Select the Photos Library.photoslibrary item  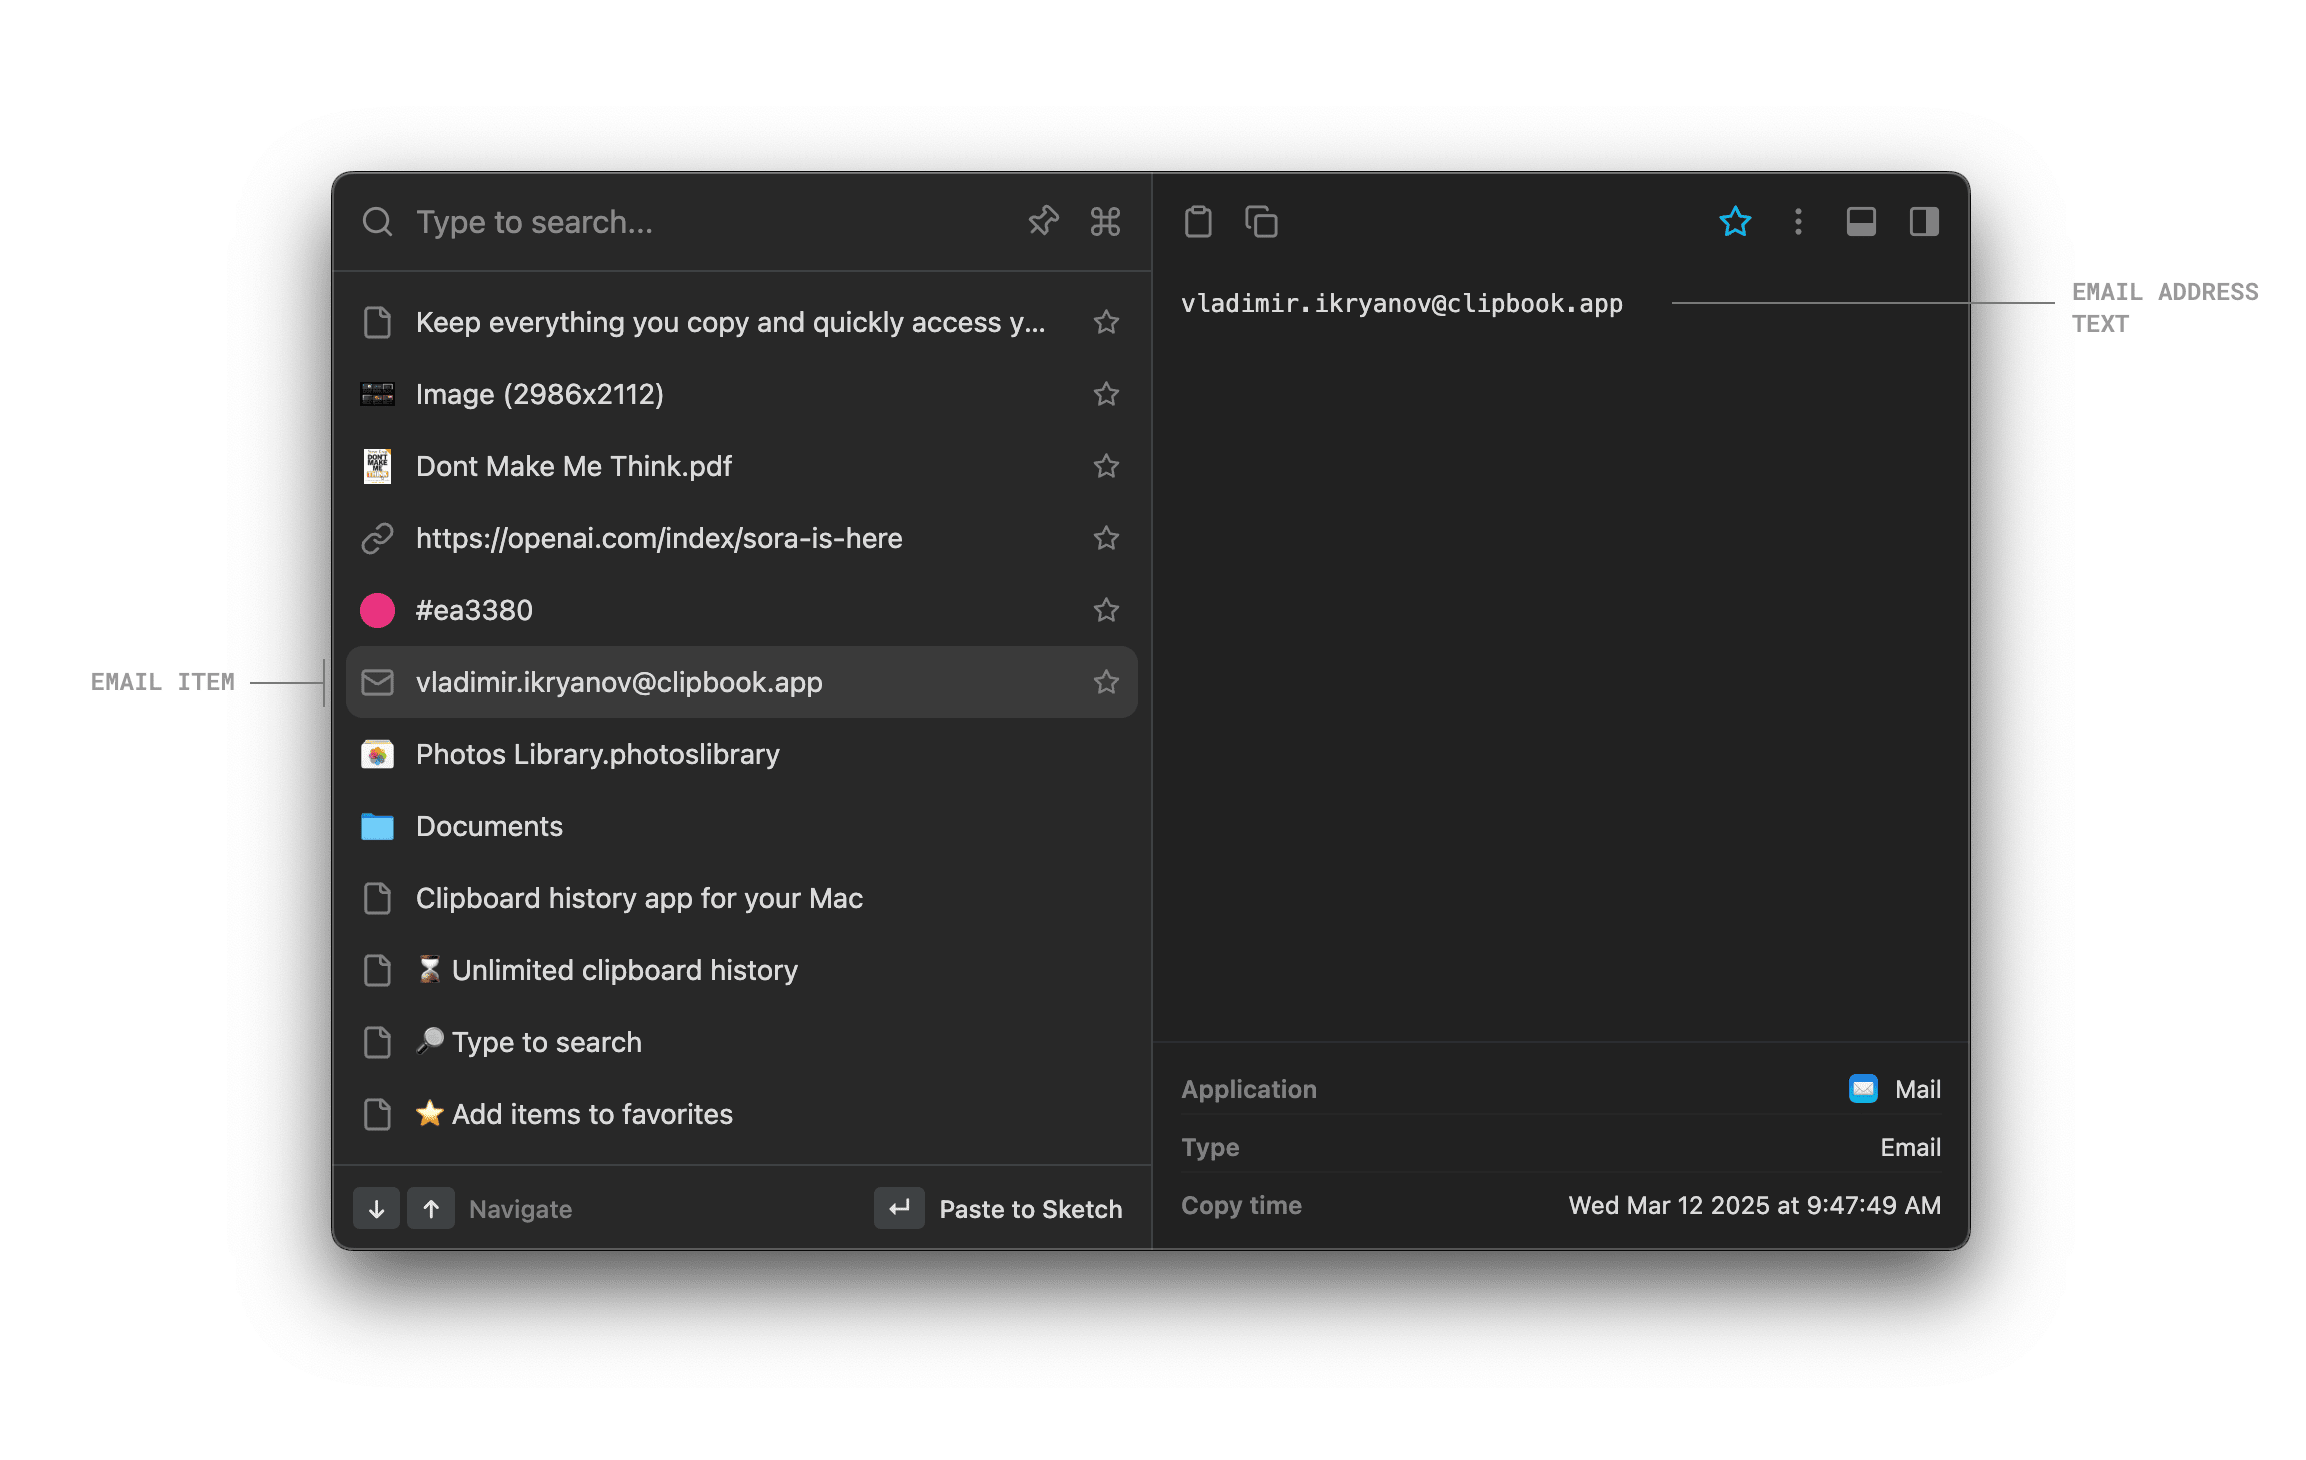click(x=597, y=754)
